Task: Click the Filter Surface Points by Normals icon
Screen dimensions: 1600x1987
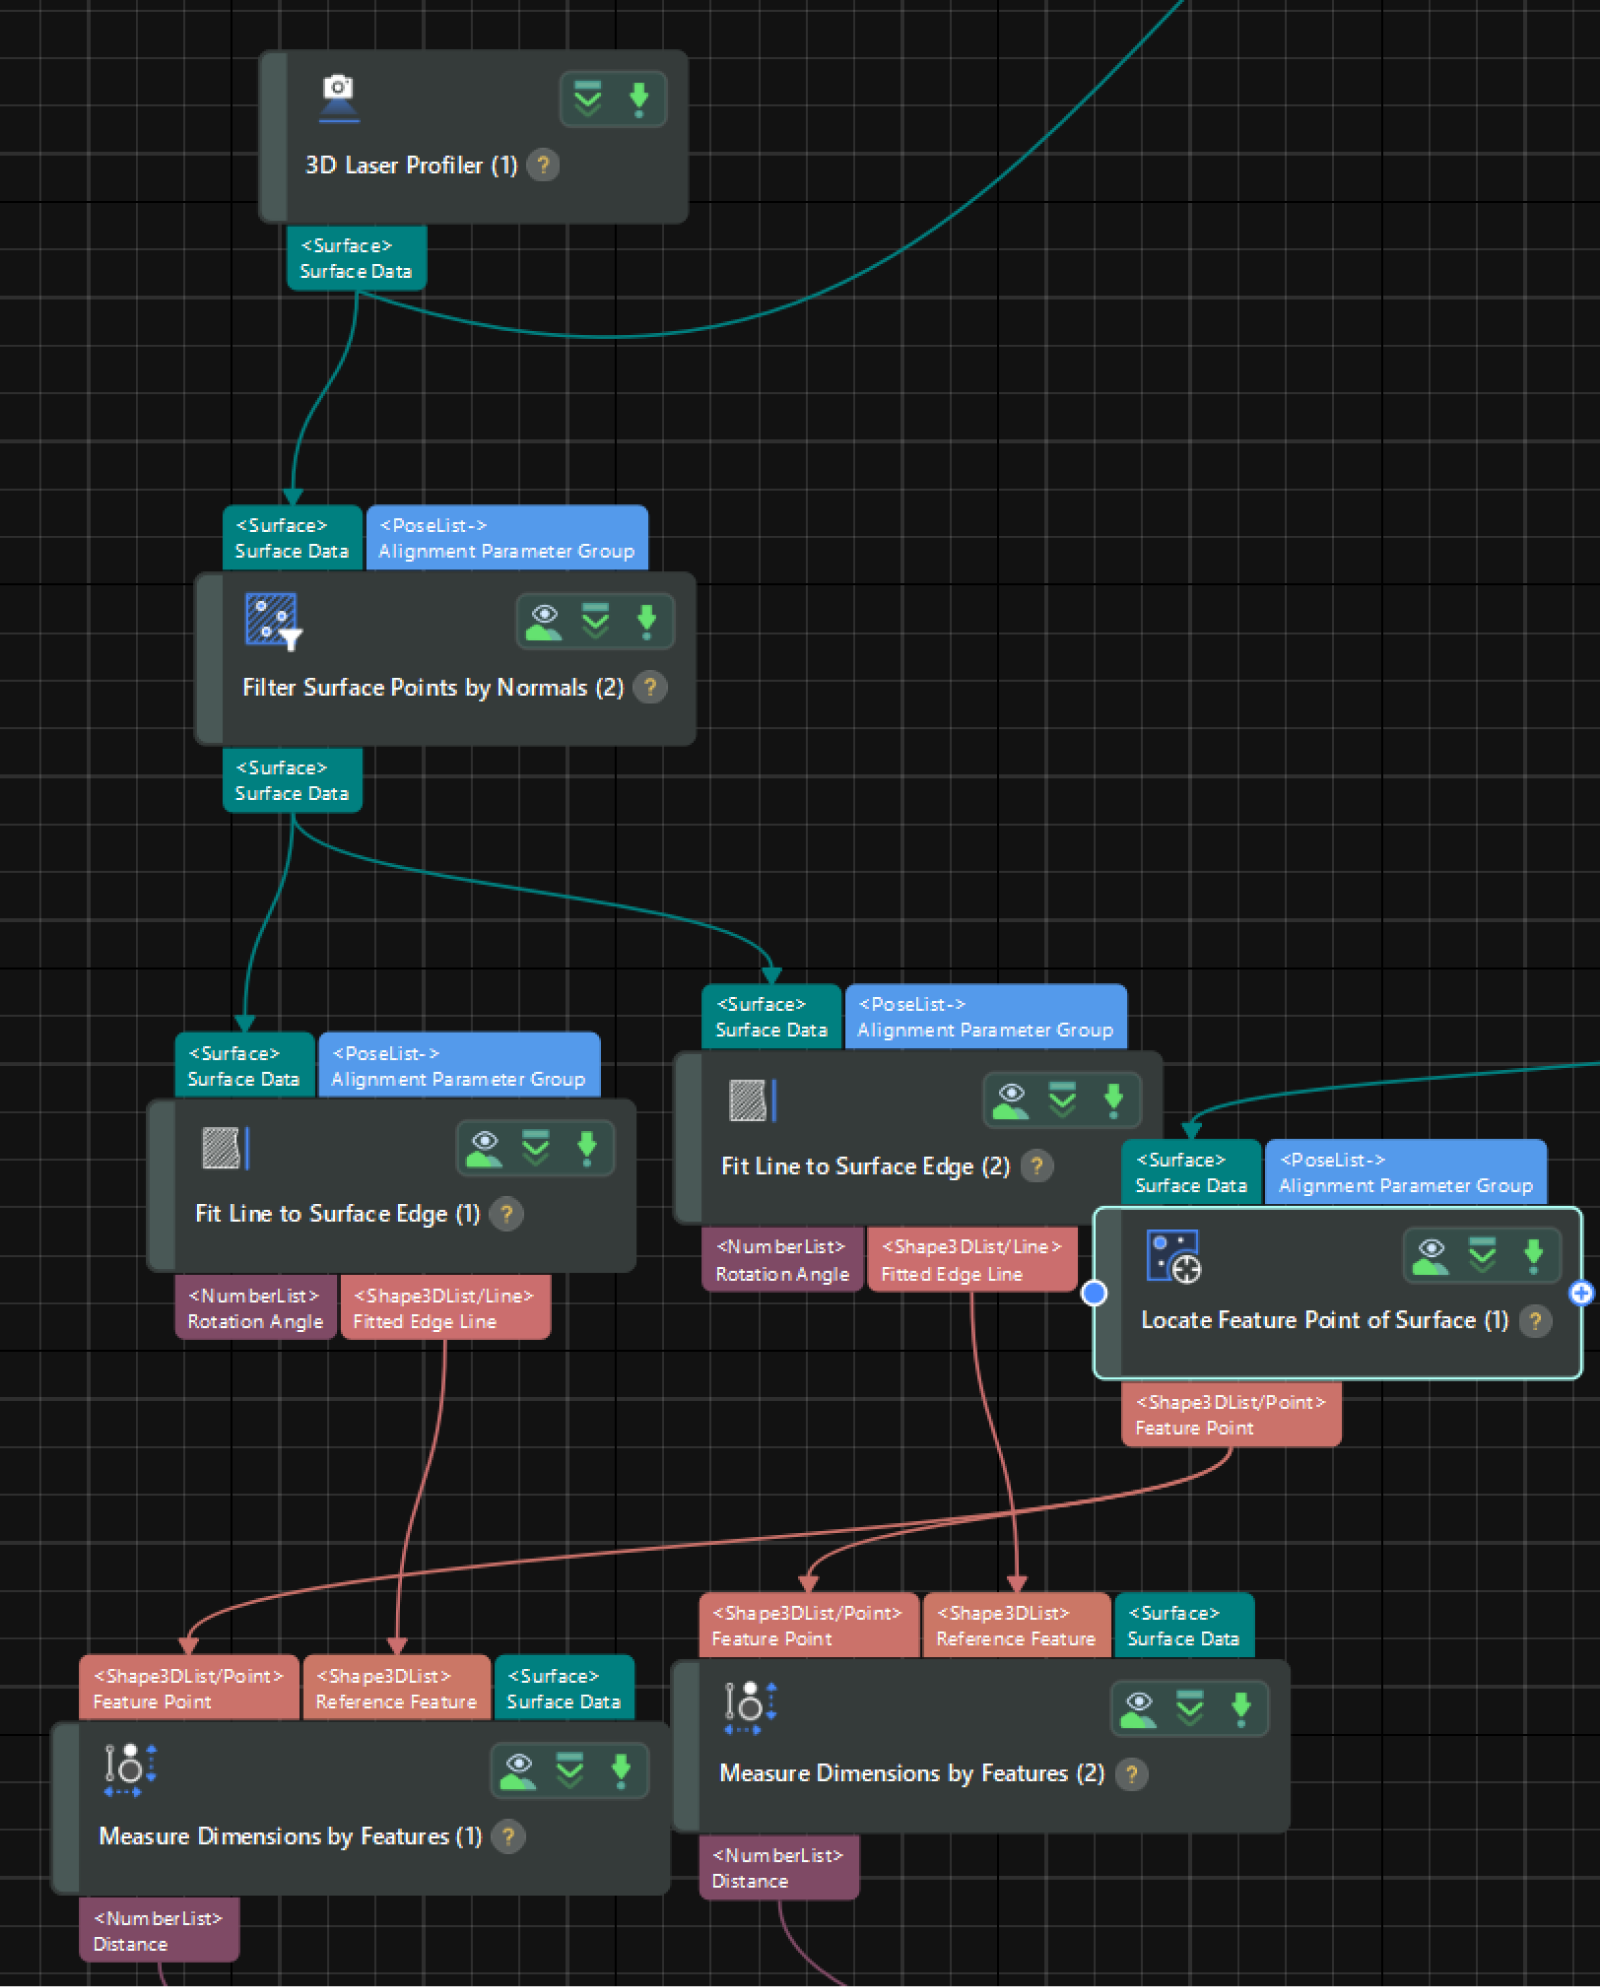Action: coord(272,621)
